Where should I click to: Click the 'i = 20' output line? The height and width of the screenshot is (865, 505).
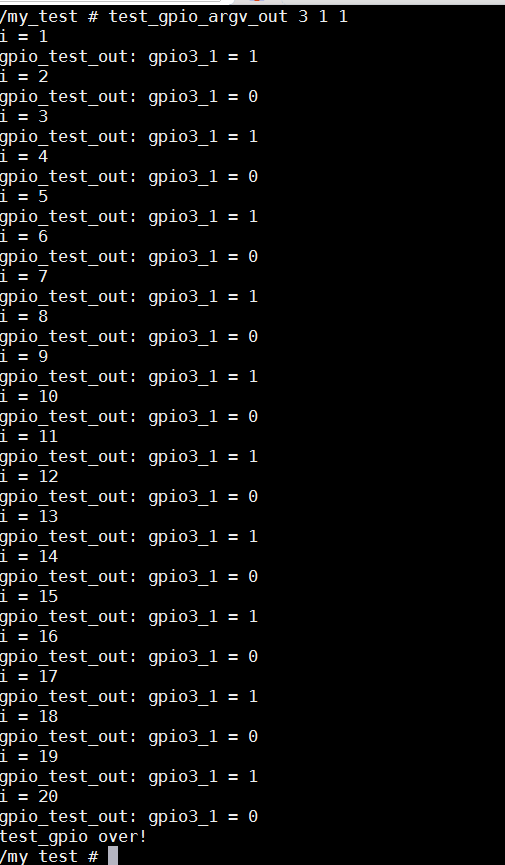(x=29, y=796)
